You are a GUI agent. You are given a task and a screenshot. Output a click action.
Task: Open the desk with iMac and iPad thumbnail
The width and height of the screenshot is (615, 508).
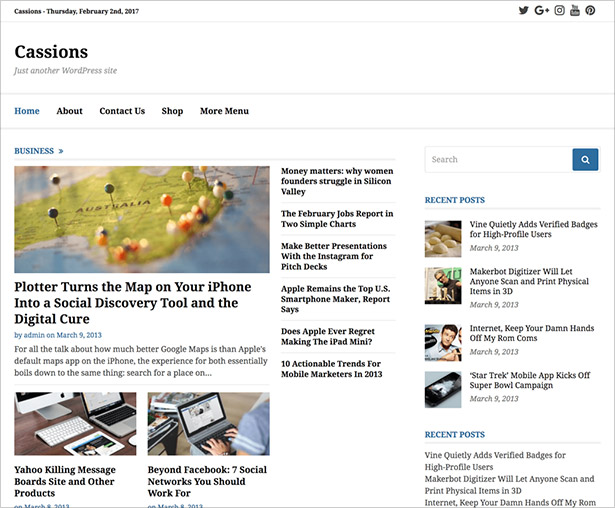[75, 424]
